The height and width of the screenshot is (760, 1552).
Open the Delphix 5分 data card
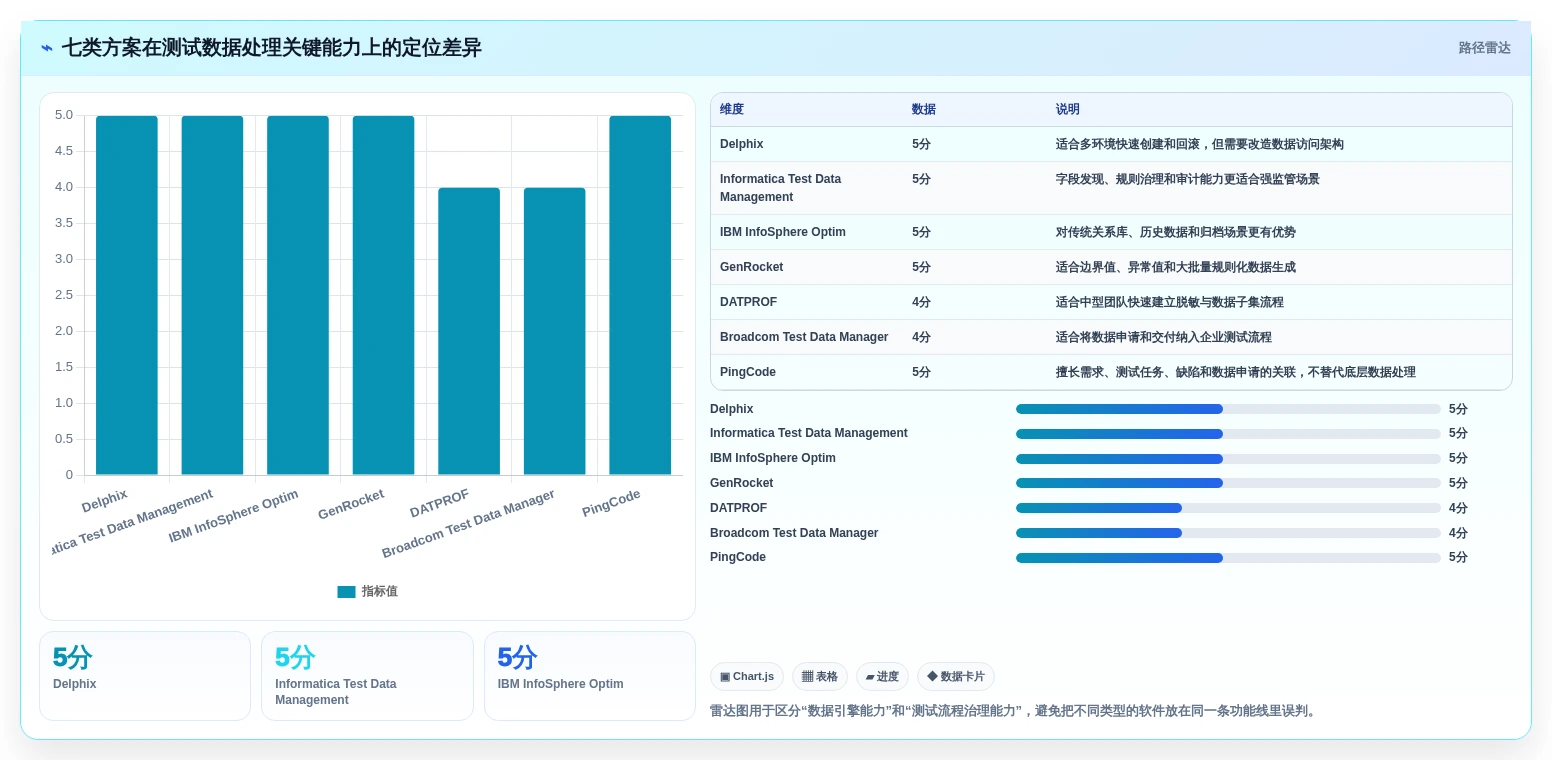(145, 676)
